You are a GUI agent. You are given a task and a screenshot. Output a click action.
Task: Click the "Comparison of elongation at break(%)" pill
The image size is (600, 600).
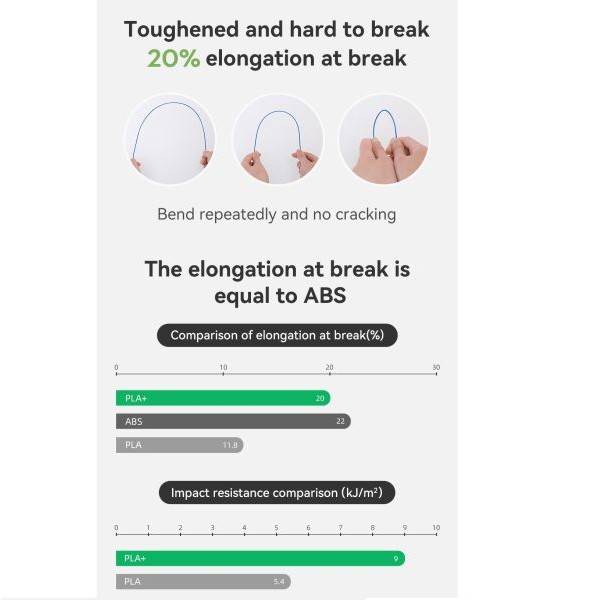click(x=277, y=335)
